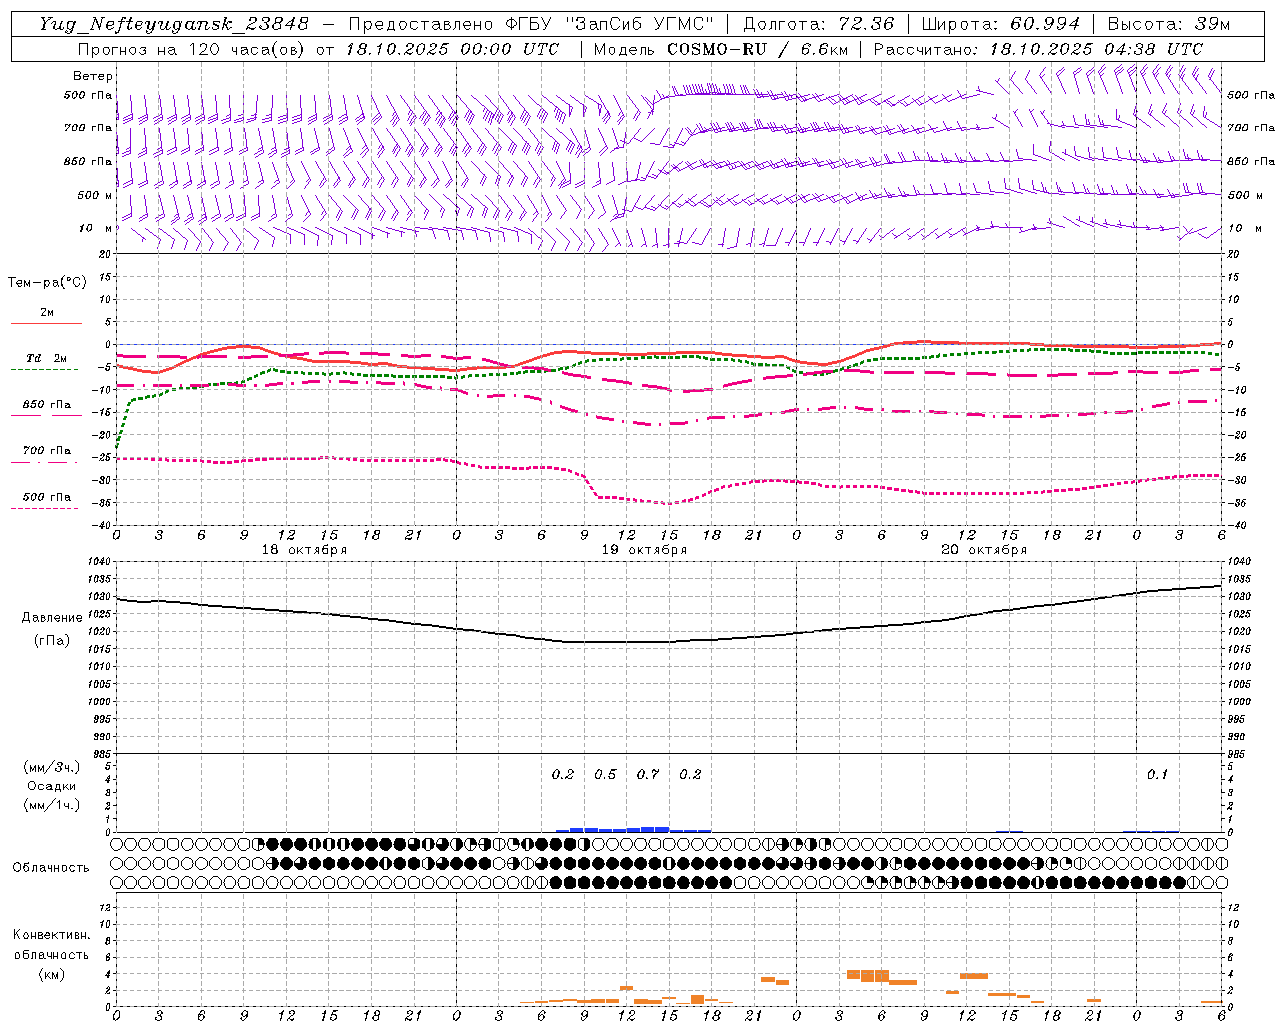This screenshot has width=1280, height=1024.
Task: Click the Рассчитано: 18.10.2025 04:38 UTC timestamp
Action: 1038,49
